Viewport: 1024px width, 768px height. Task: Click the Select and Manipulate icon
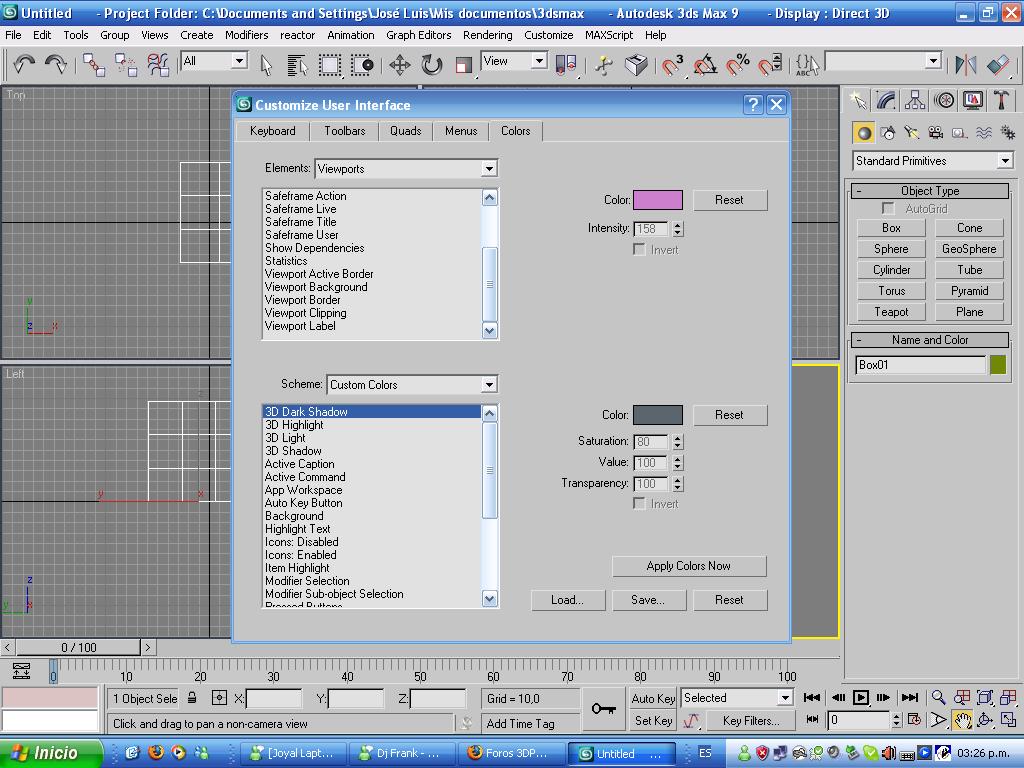pyautogui.click(x=603, y=65)
